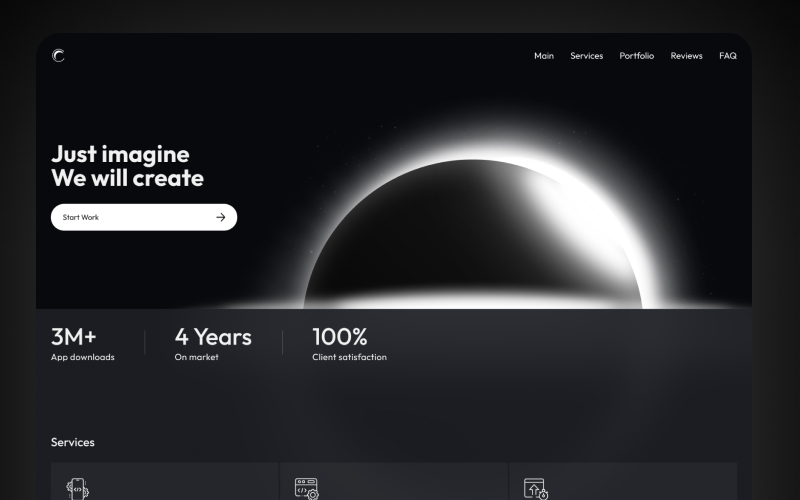Open the Main nav link
This screenshot has height=500, width=800.
[x=544, y=56]
